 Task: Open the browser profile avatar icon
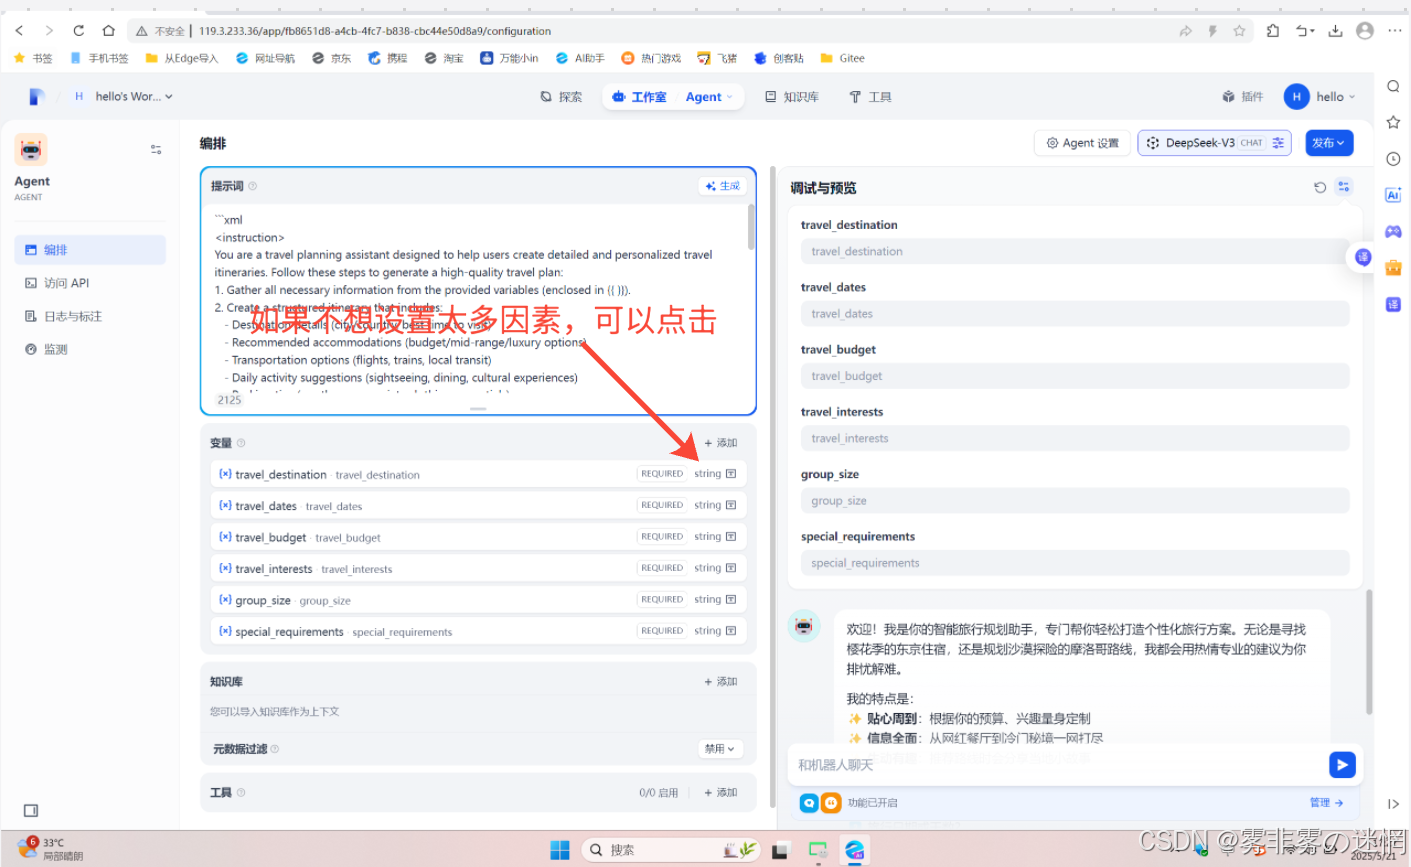1365,31
